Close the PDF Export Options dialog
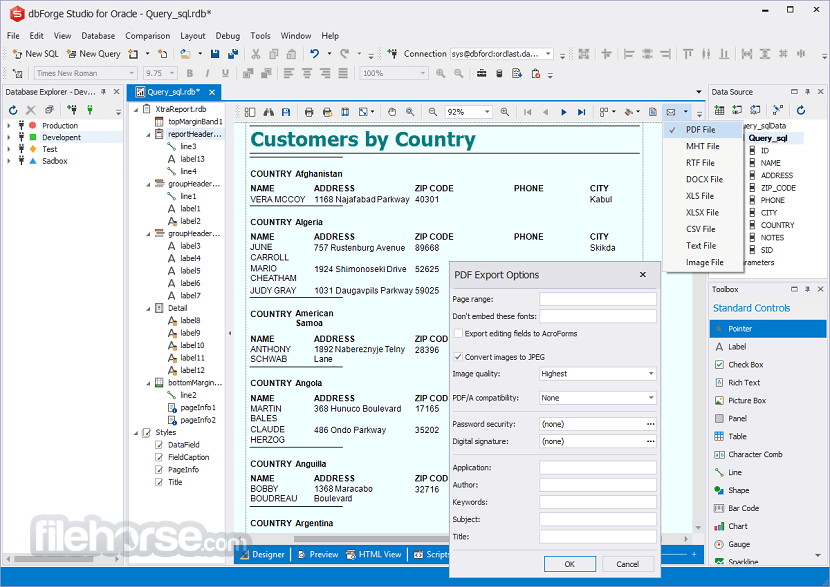 coord(643,275)
